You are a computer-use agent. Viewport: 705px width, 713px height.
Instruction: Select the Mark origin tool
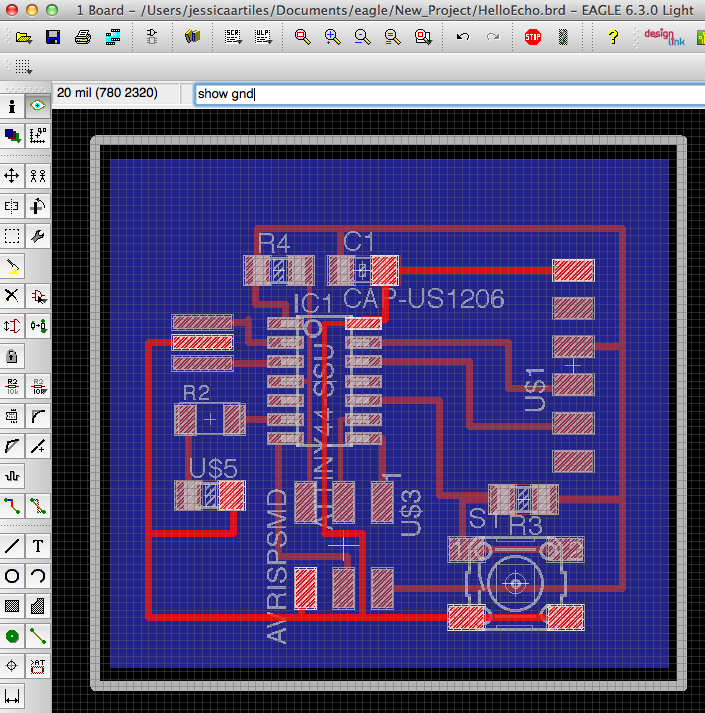tap(38, 136)
